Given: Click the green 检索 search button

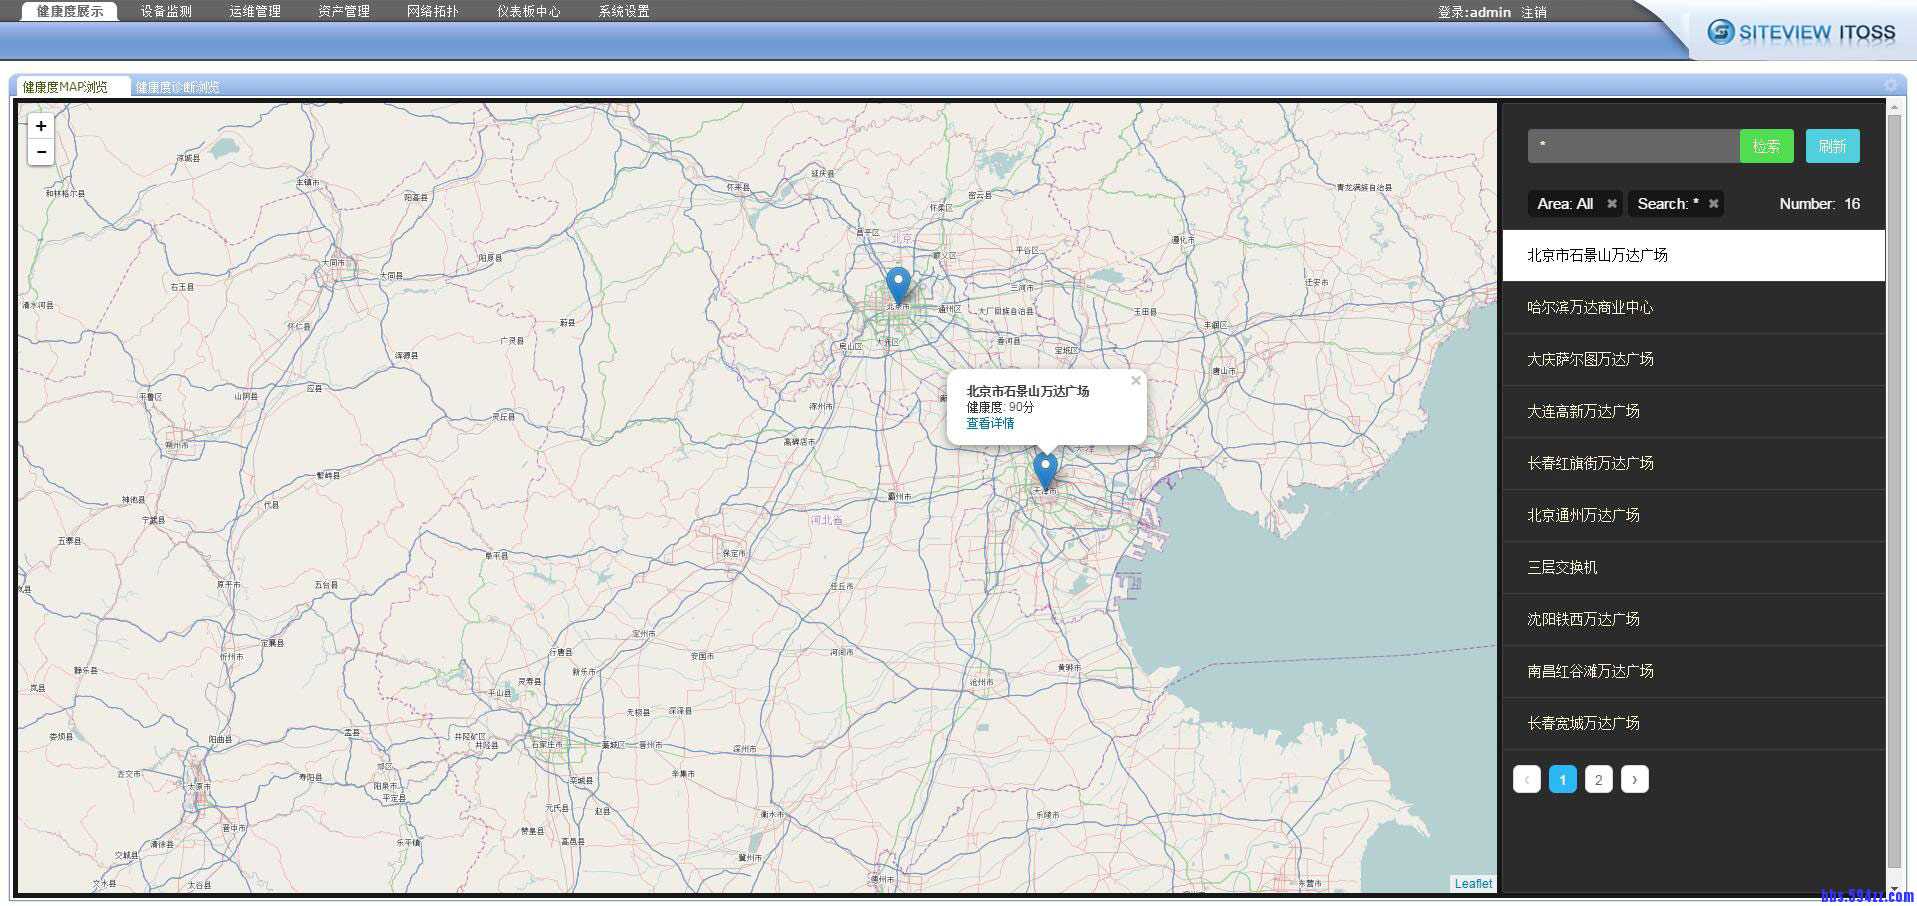Looking at the screenshot, I should point(1766,146).
